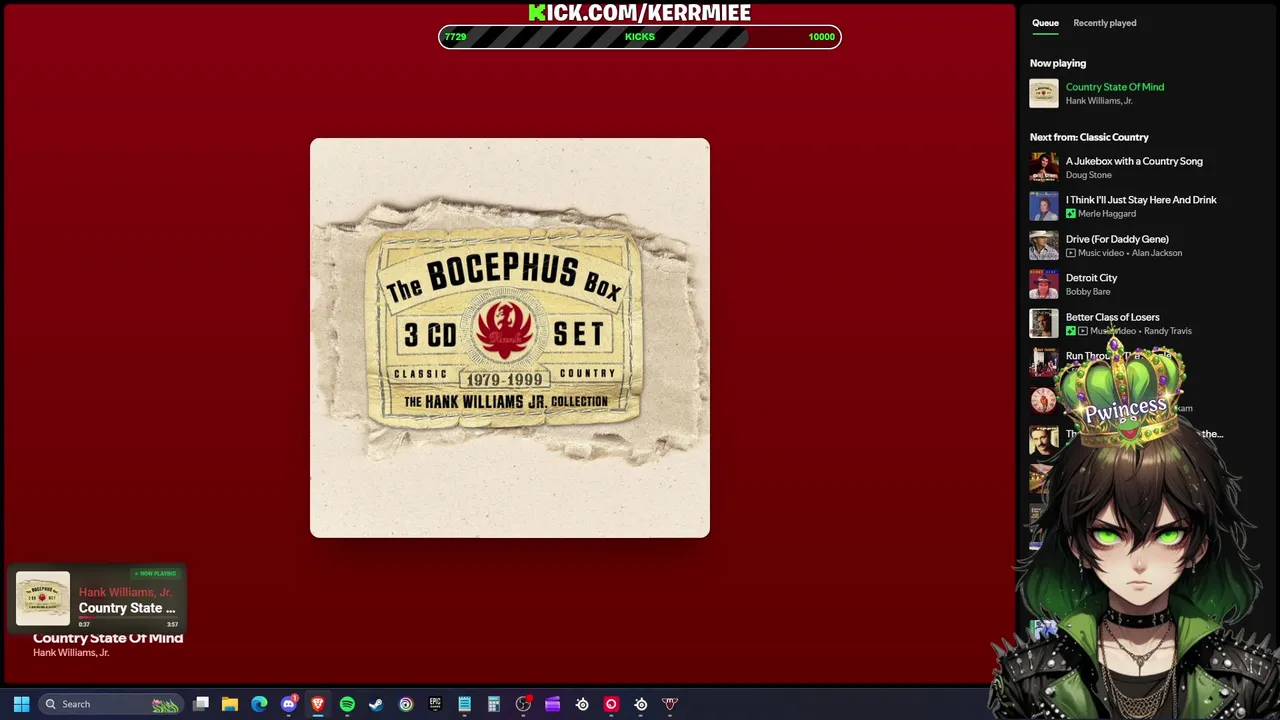
Task: Click the Kicks goal progress bar
Action: [x=640, y=37]
